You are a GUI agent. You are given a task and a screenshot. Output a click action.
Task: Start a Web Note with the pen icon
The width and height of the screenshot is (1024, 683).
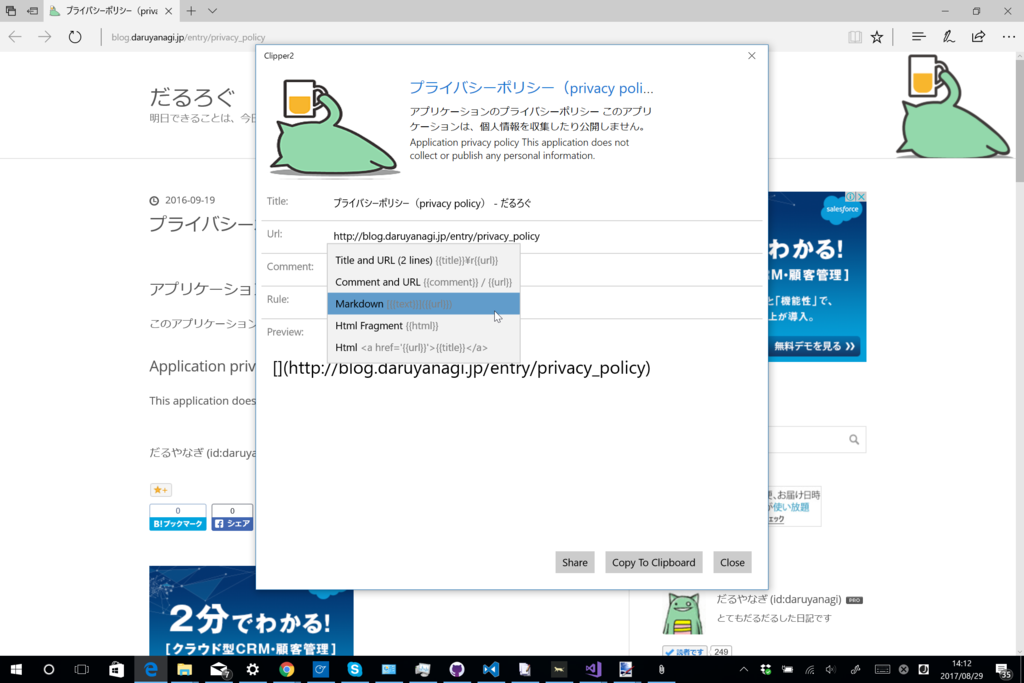[x=948, y=36]
